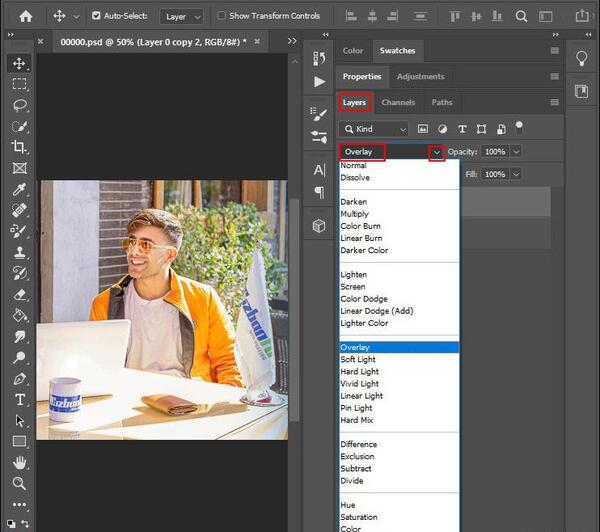Select the Eraser tool
This screenshot has height=532, width=600.
click(x=19, y=294)
